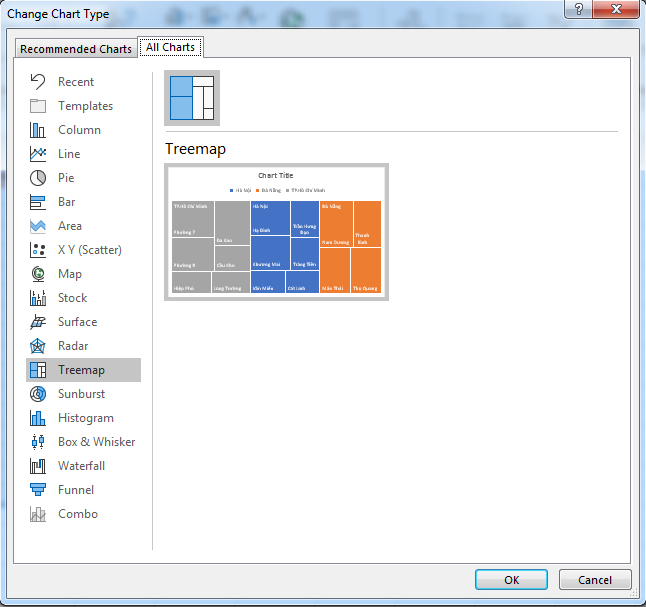Screen dimensions: 646x607
Task: Open the Templates folder icon
Action: 38,106
